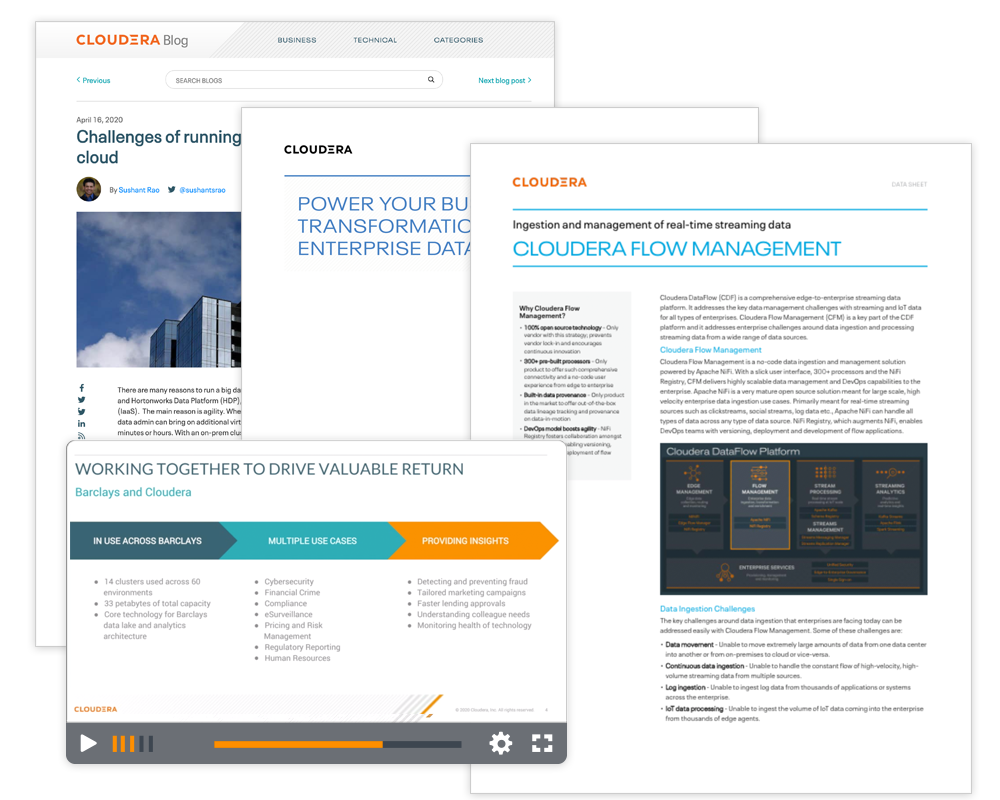Click the Twitter bird icon beside author
The image size is (1000, 800).
[x=172, y=189]
